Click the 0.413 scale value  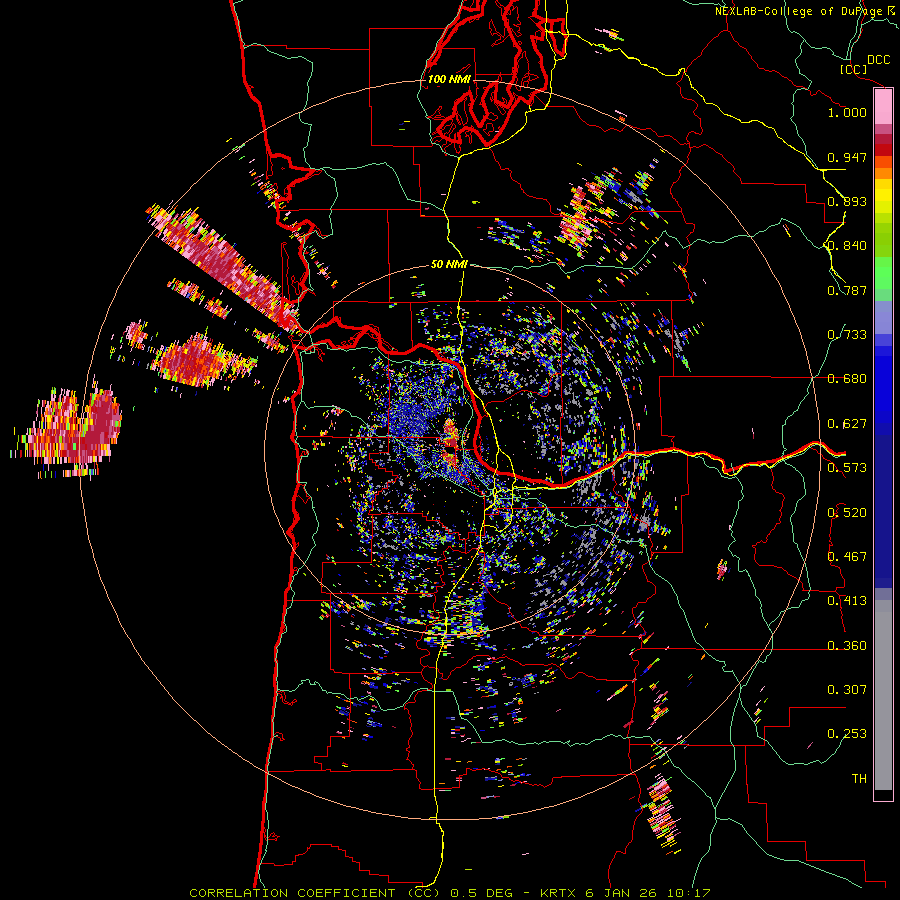tap(847, 601)
